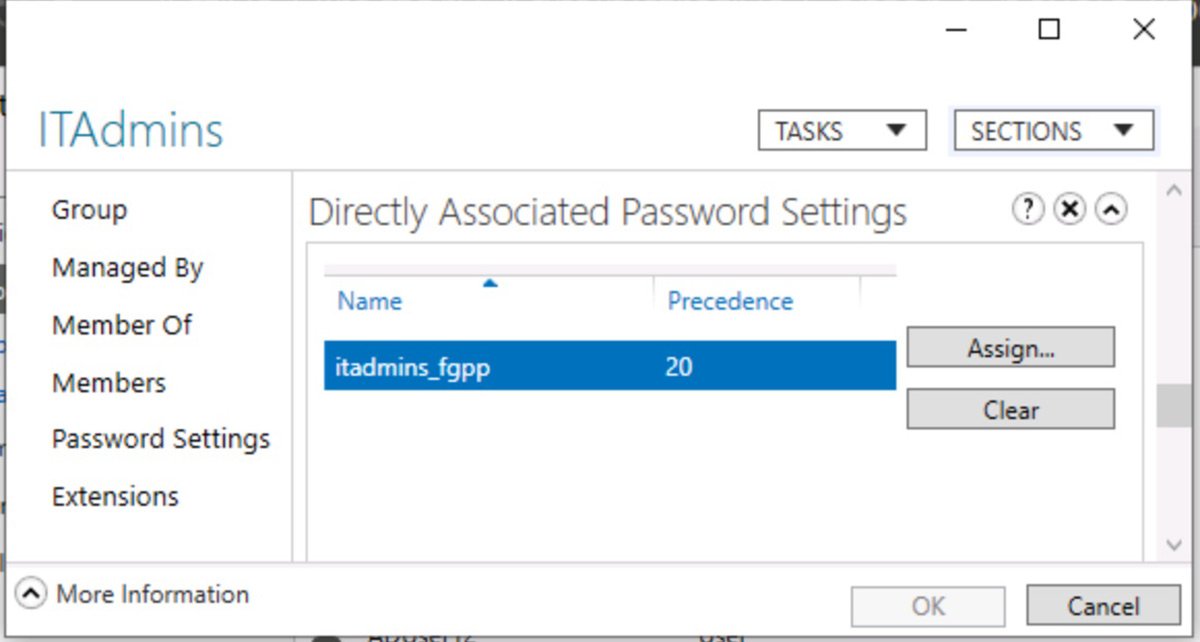Jump to Managed By section

coord(127,268)
